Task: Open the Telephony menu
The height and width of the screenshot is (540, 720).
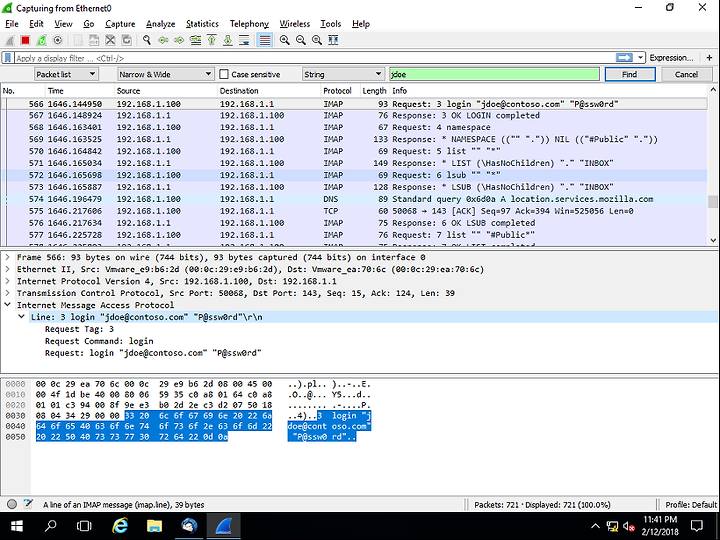Action: point(249,24)
